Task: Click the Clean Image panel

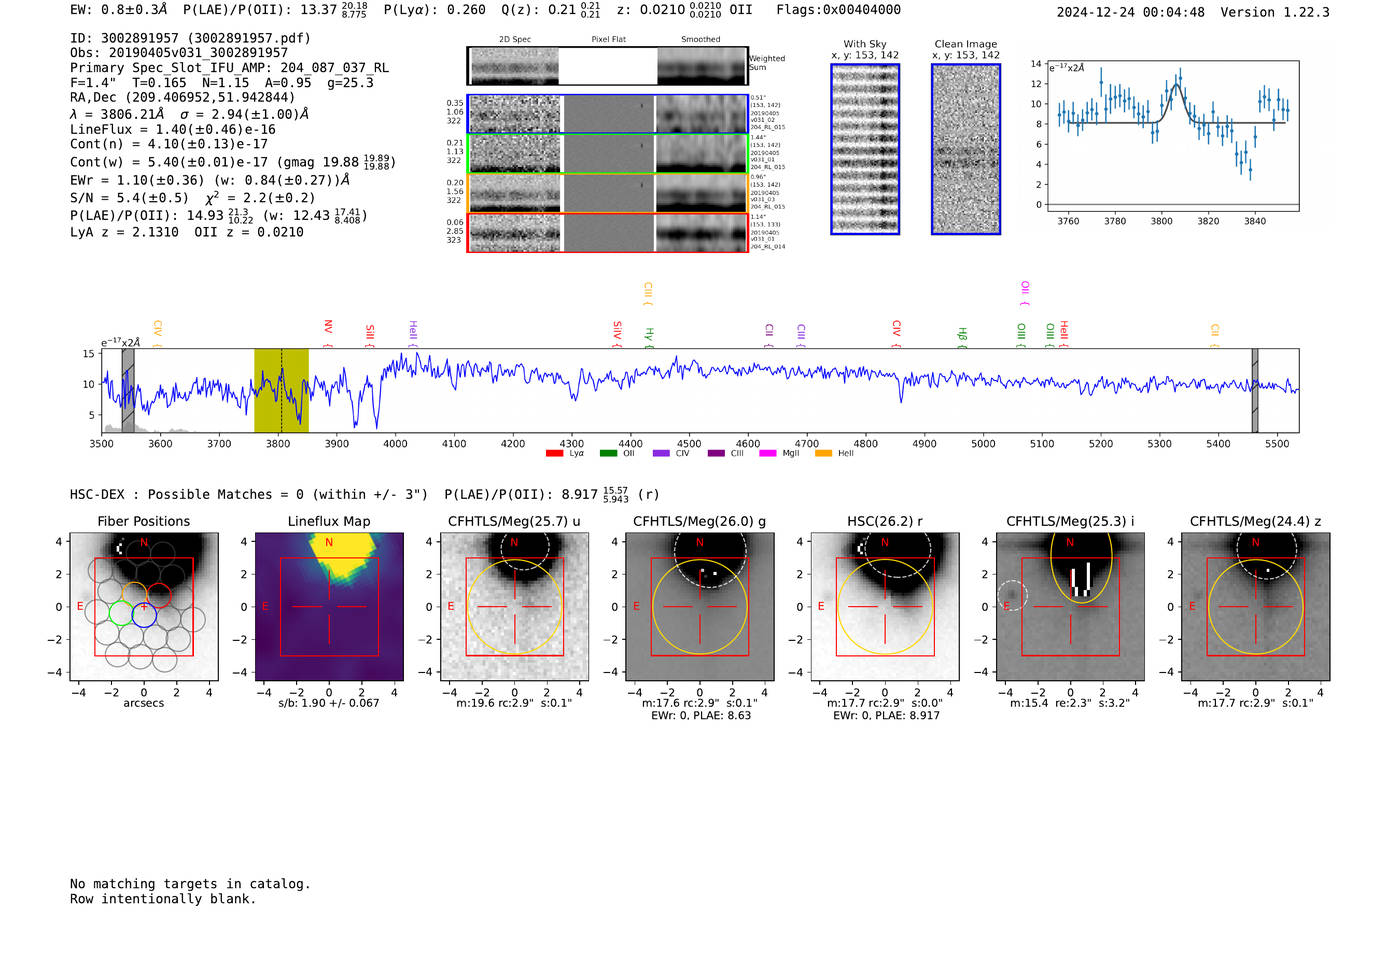Action: (x=966, y=149)
